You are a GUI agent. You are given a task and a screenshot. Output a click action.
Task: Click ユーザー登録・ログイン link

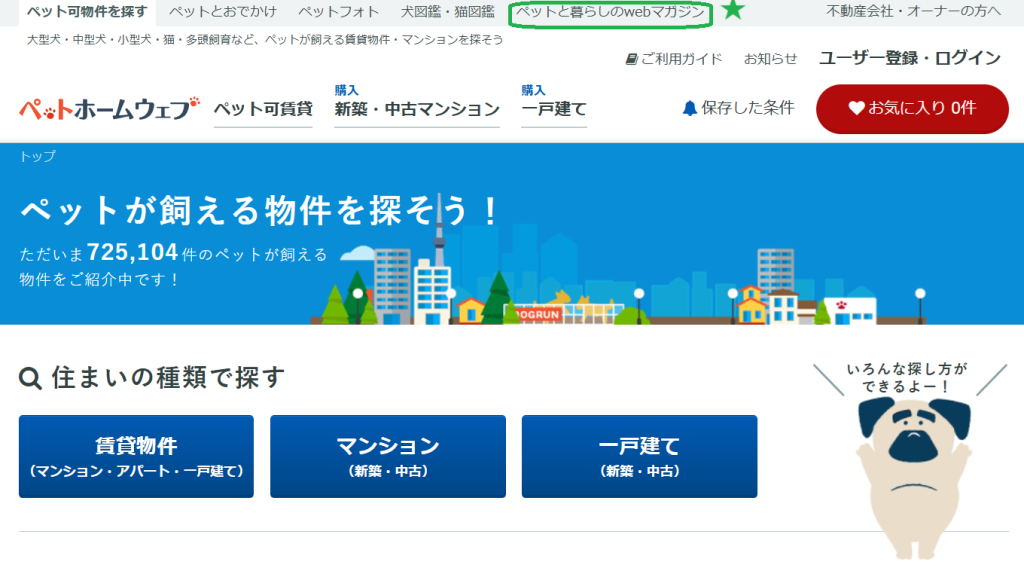909,58
